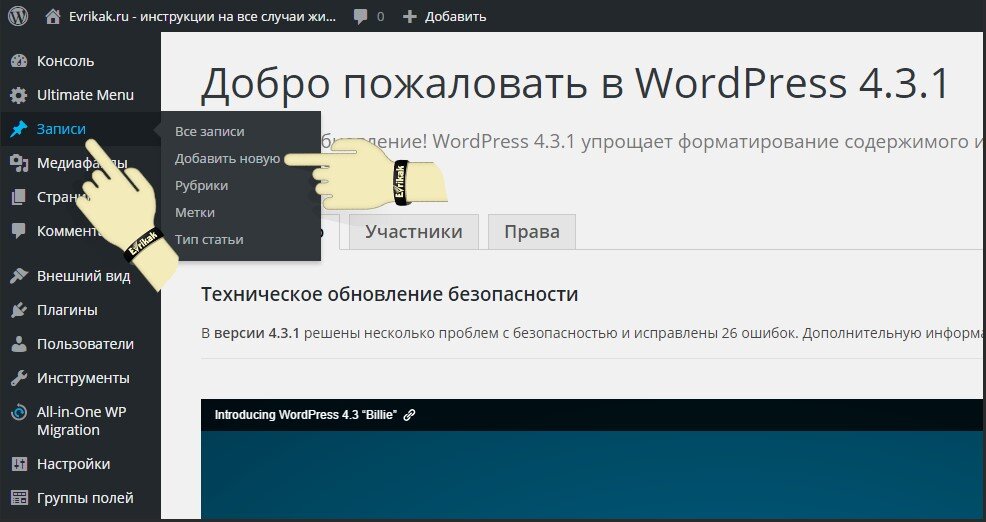The width and height of the screenshot is (986, 522).
Task: Switch to the Участники tab
Action: (x=414, y=231)
